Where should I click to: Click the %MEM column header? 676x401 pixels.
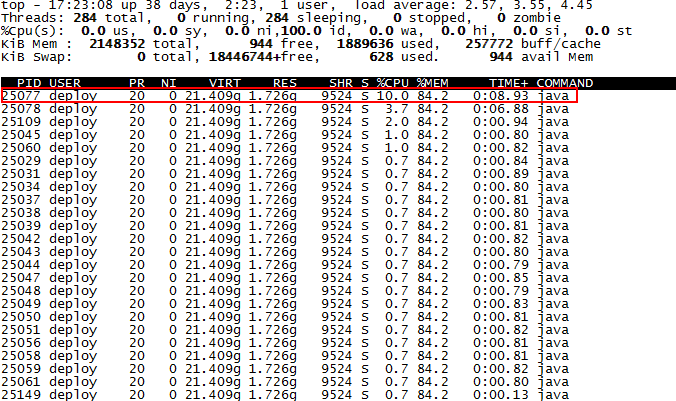pos(432,83)
